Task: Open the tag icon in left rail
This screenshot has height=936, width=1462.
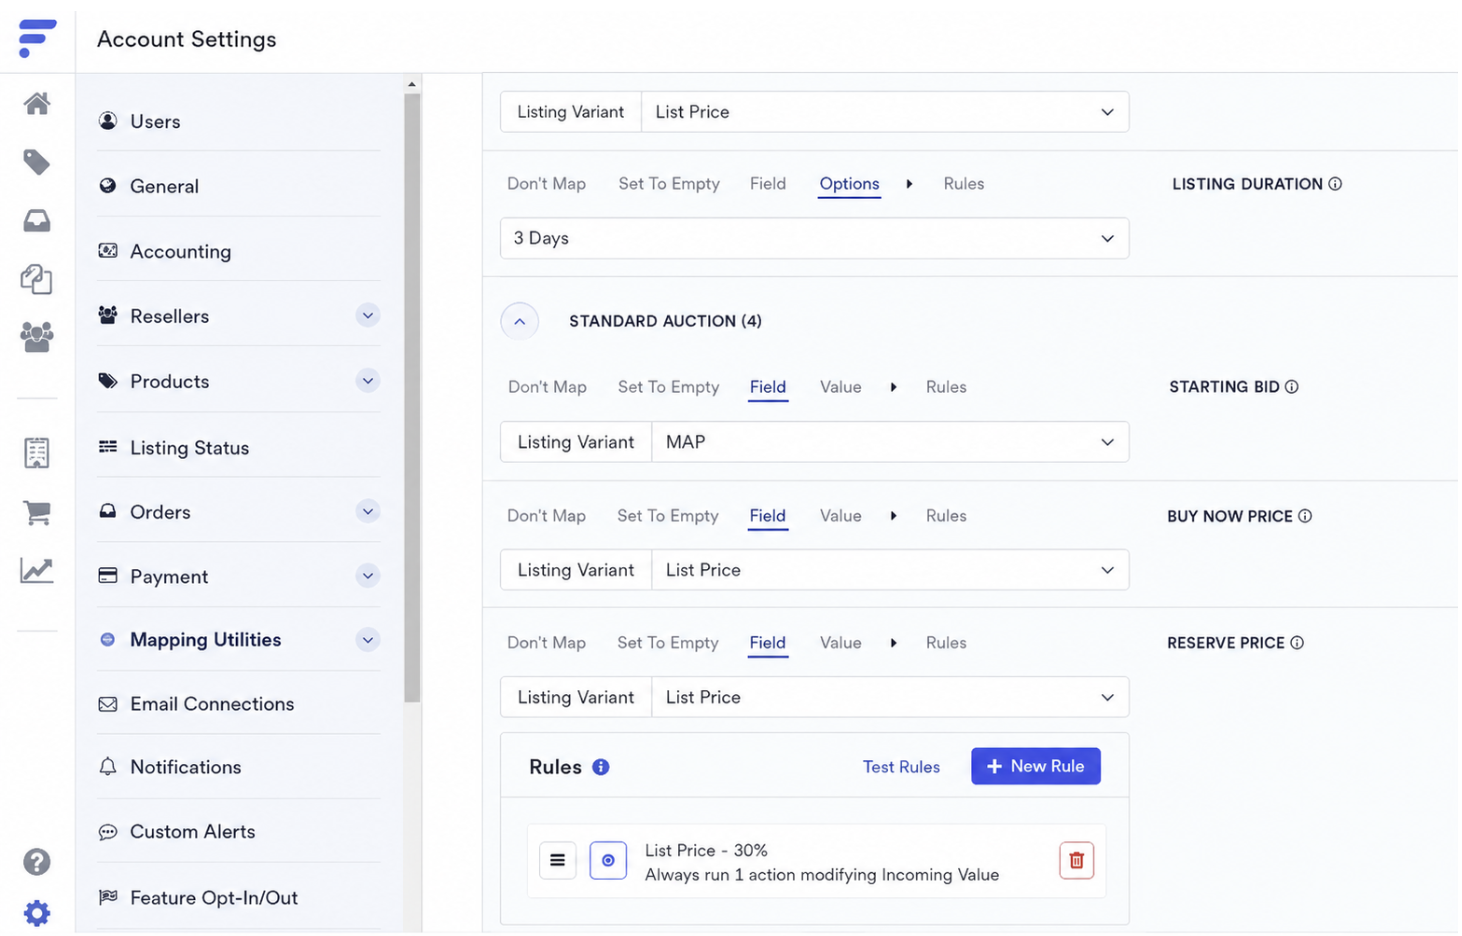Action: pos(37,162)
